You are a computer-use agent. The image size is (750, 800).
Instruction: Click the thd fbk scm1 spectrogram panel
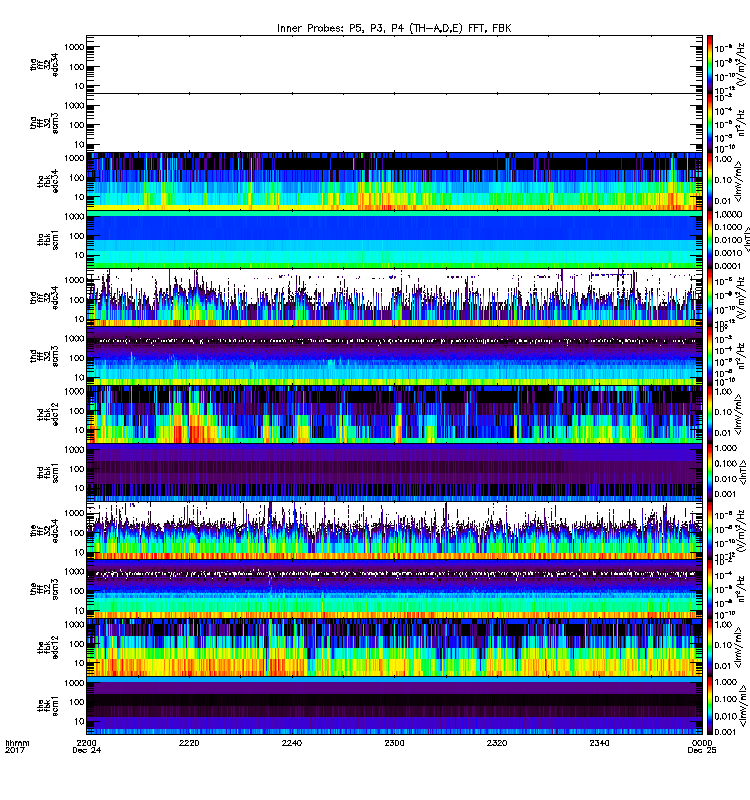[x=394, y=472]
